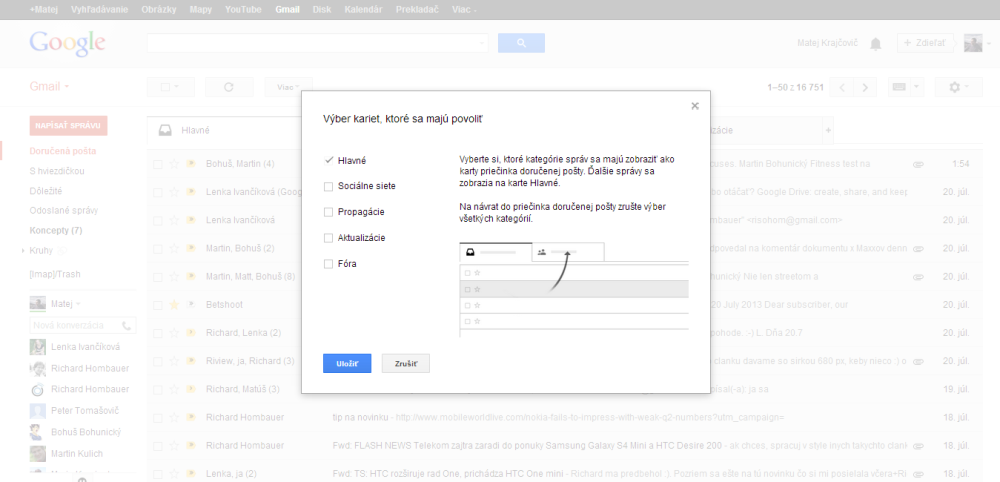Switch to the Hlavné inbox tab

point(195,131)
